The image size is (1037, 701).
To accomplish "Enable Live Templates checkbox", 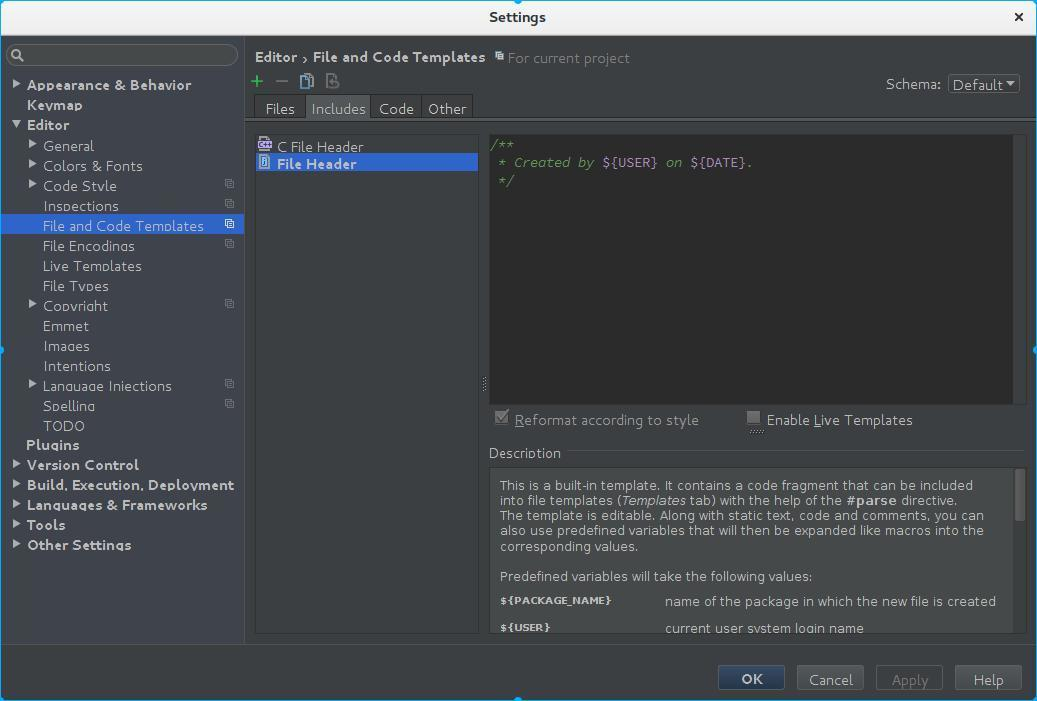I will pyautogui.click(x=753, y=418).
